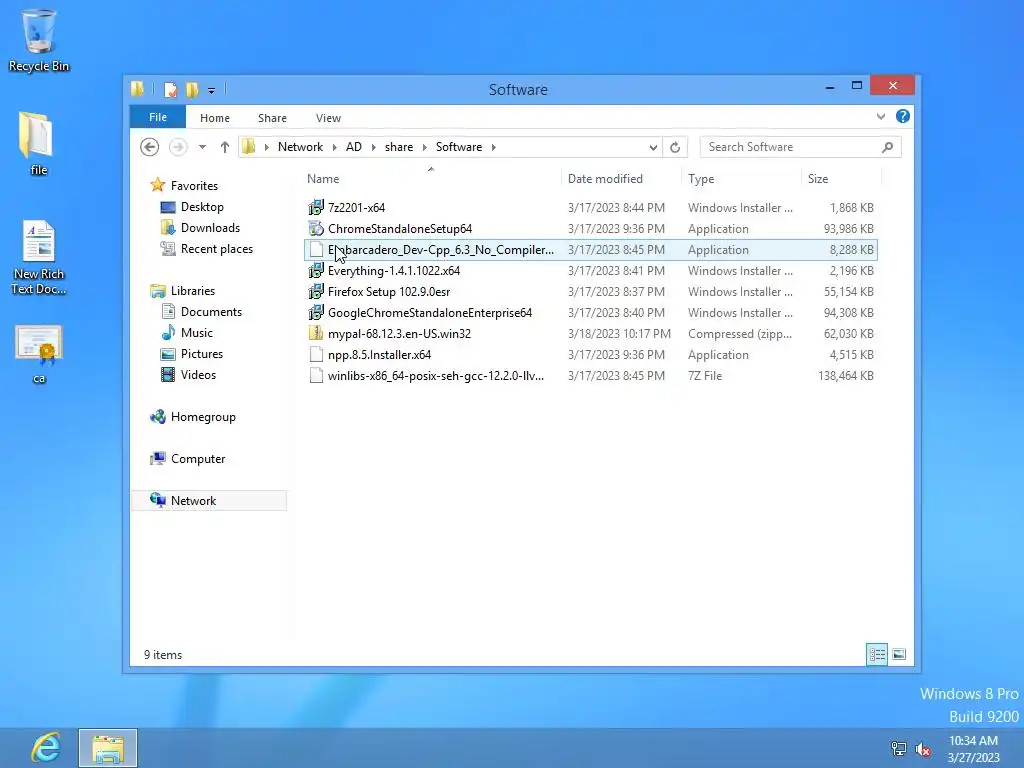Expand the arrow after AD in breadcrumb
1024x768 pixels.
click(374, 148)
